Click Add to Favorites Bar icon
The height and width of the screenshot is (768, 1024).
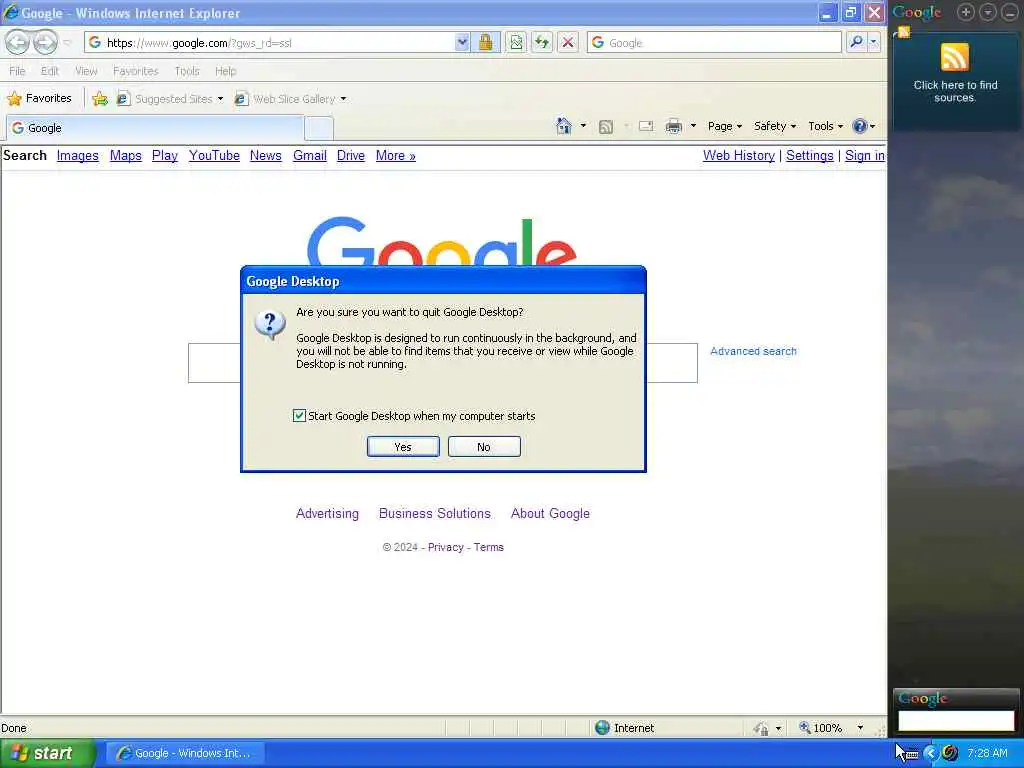coord(100,99)
